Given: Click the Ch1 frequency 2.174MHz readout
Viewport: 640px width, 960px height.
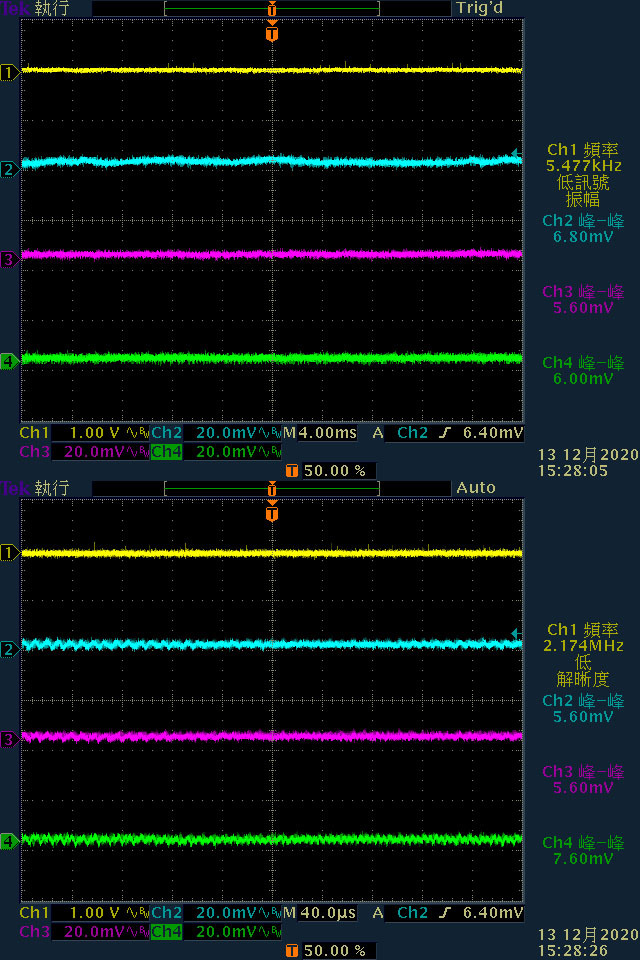Looking at the screenshot, I should click(x=583, y=638).
